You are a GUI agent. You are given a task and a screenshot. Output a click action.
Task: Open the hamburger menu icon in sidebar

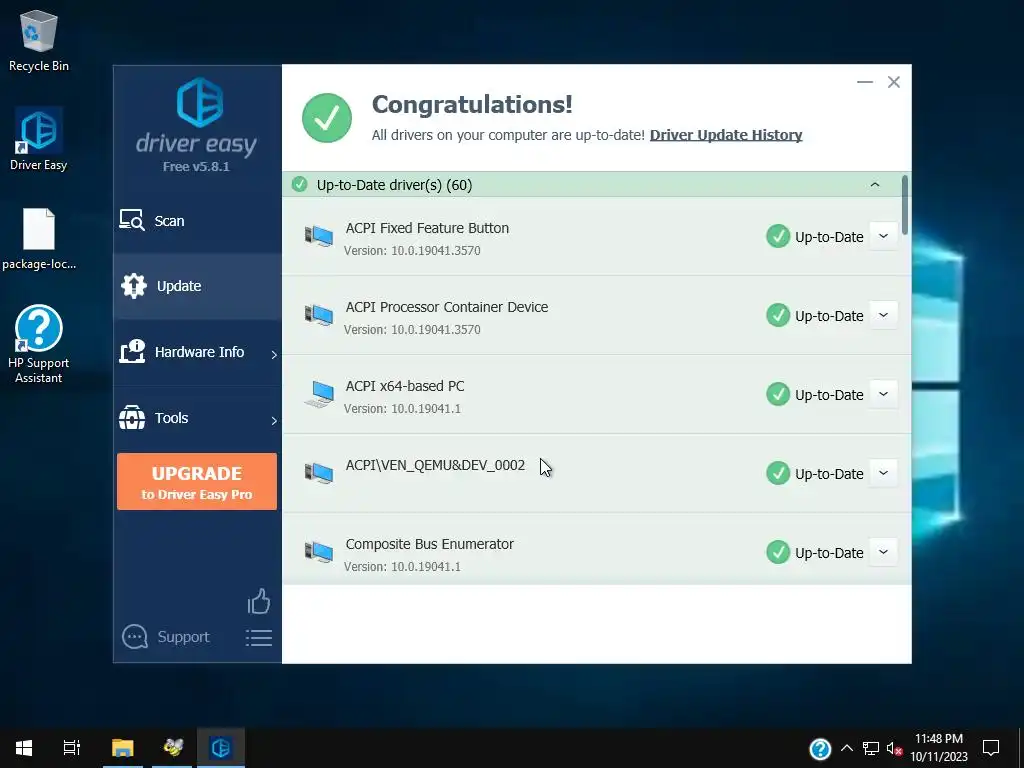(259, 637)
